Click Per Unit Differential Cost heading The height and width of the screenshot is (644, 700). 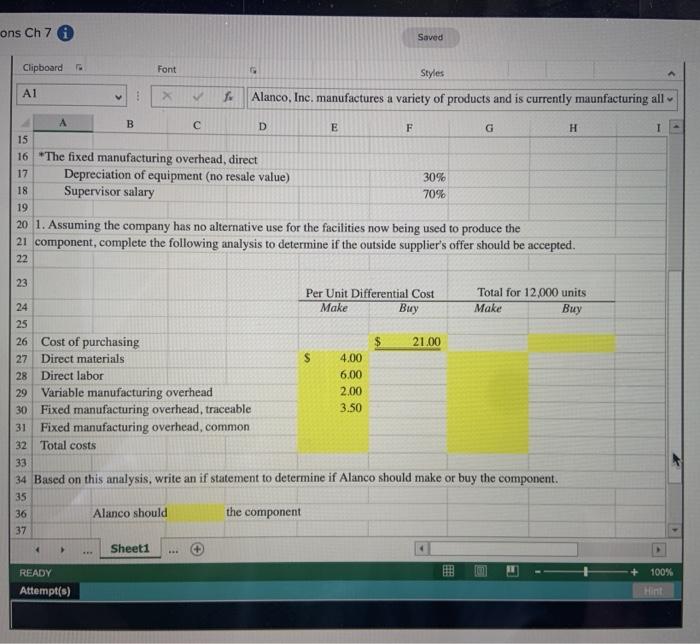click(370, 294)
